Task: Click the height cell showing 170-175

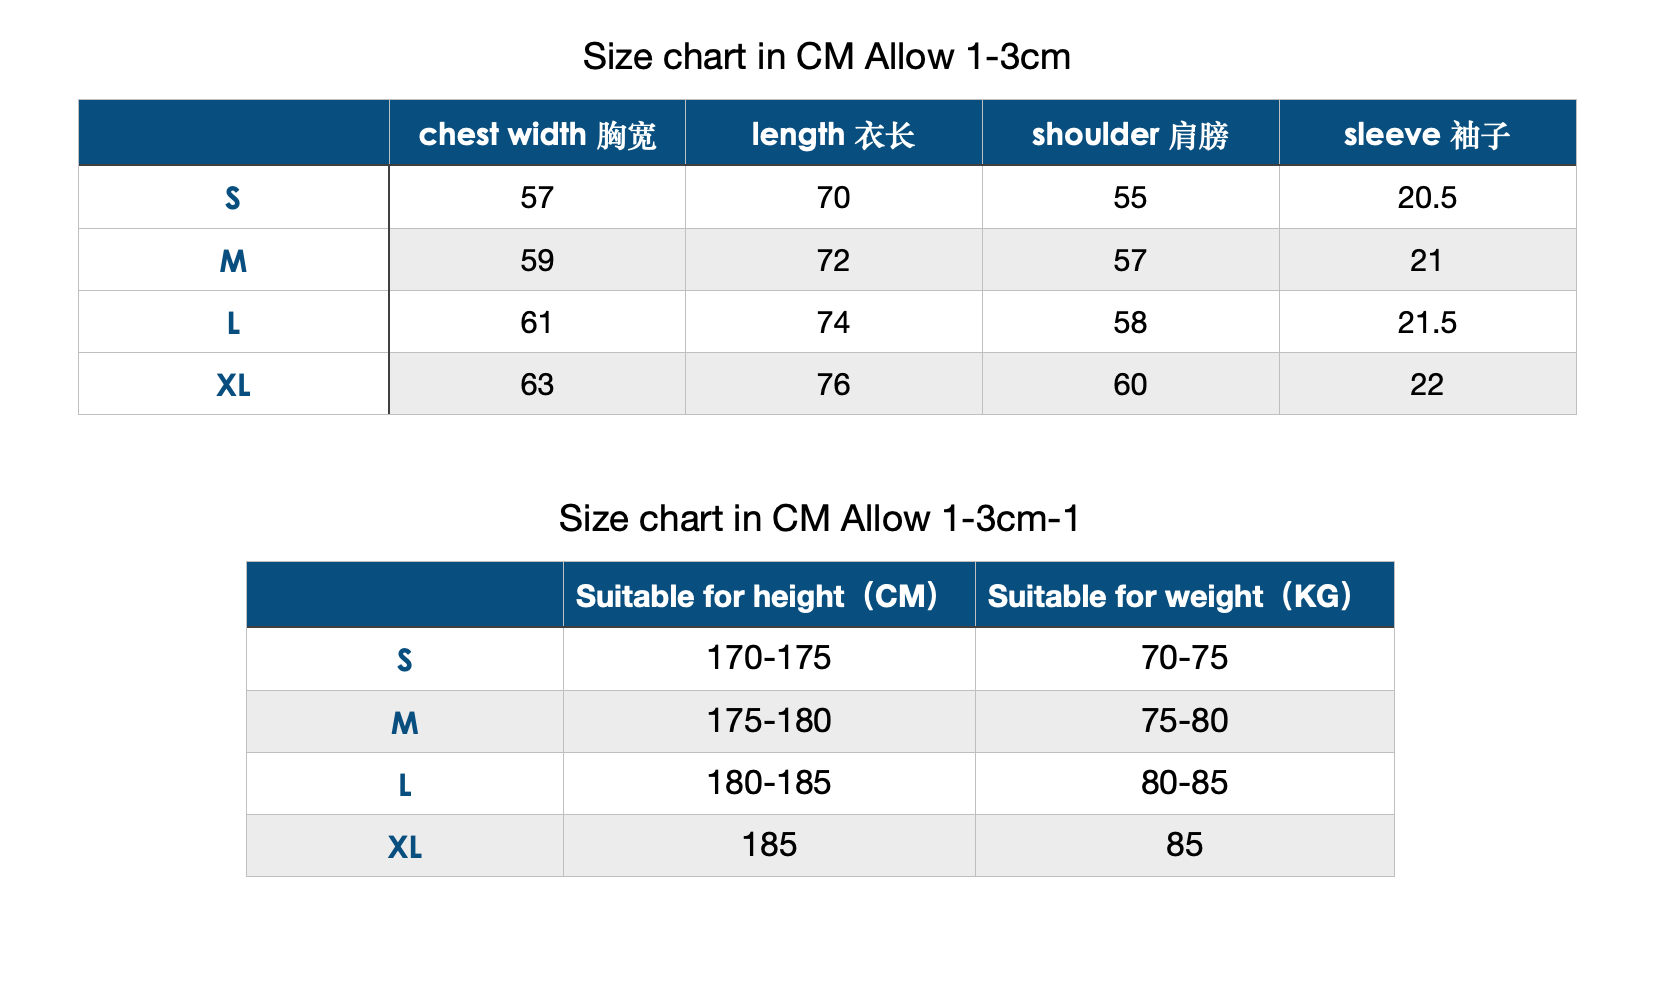Action: (769, 658)
